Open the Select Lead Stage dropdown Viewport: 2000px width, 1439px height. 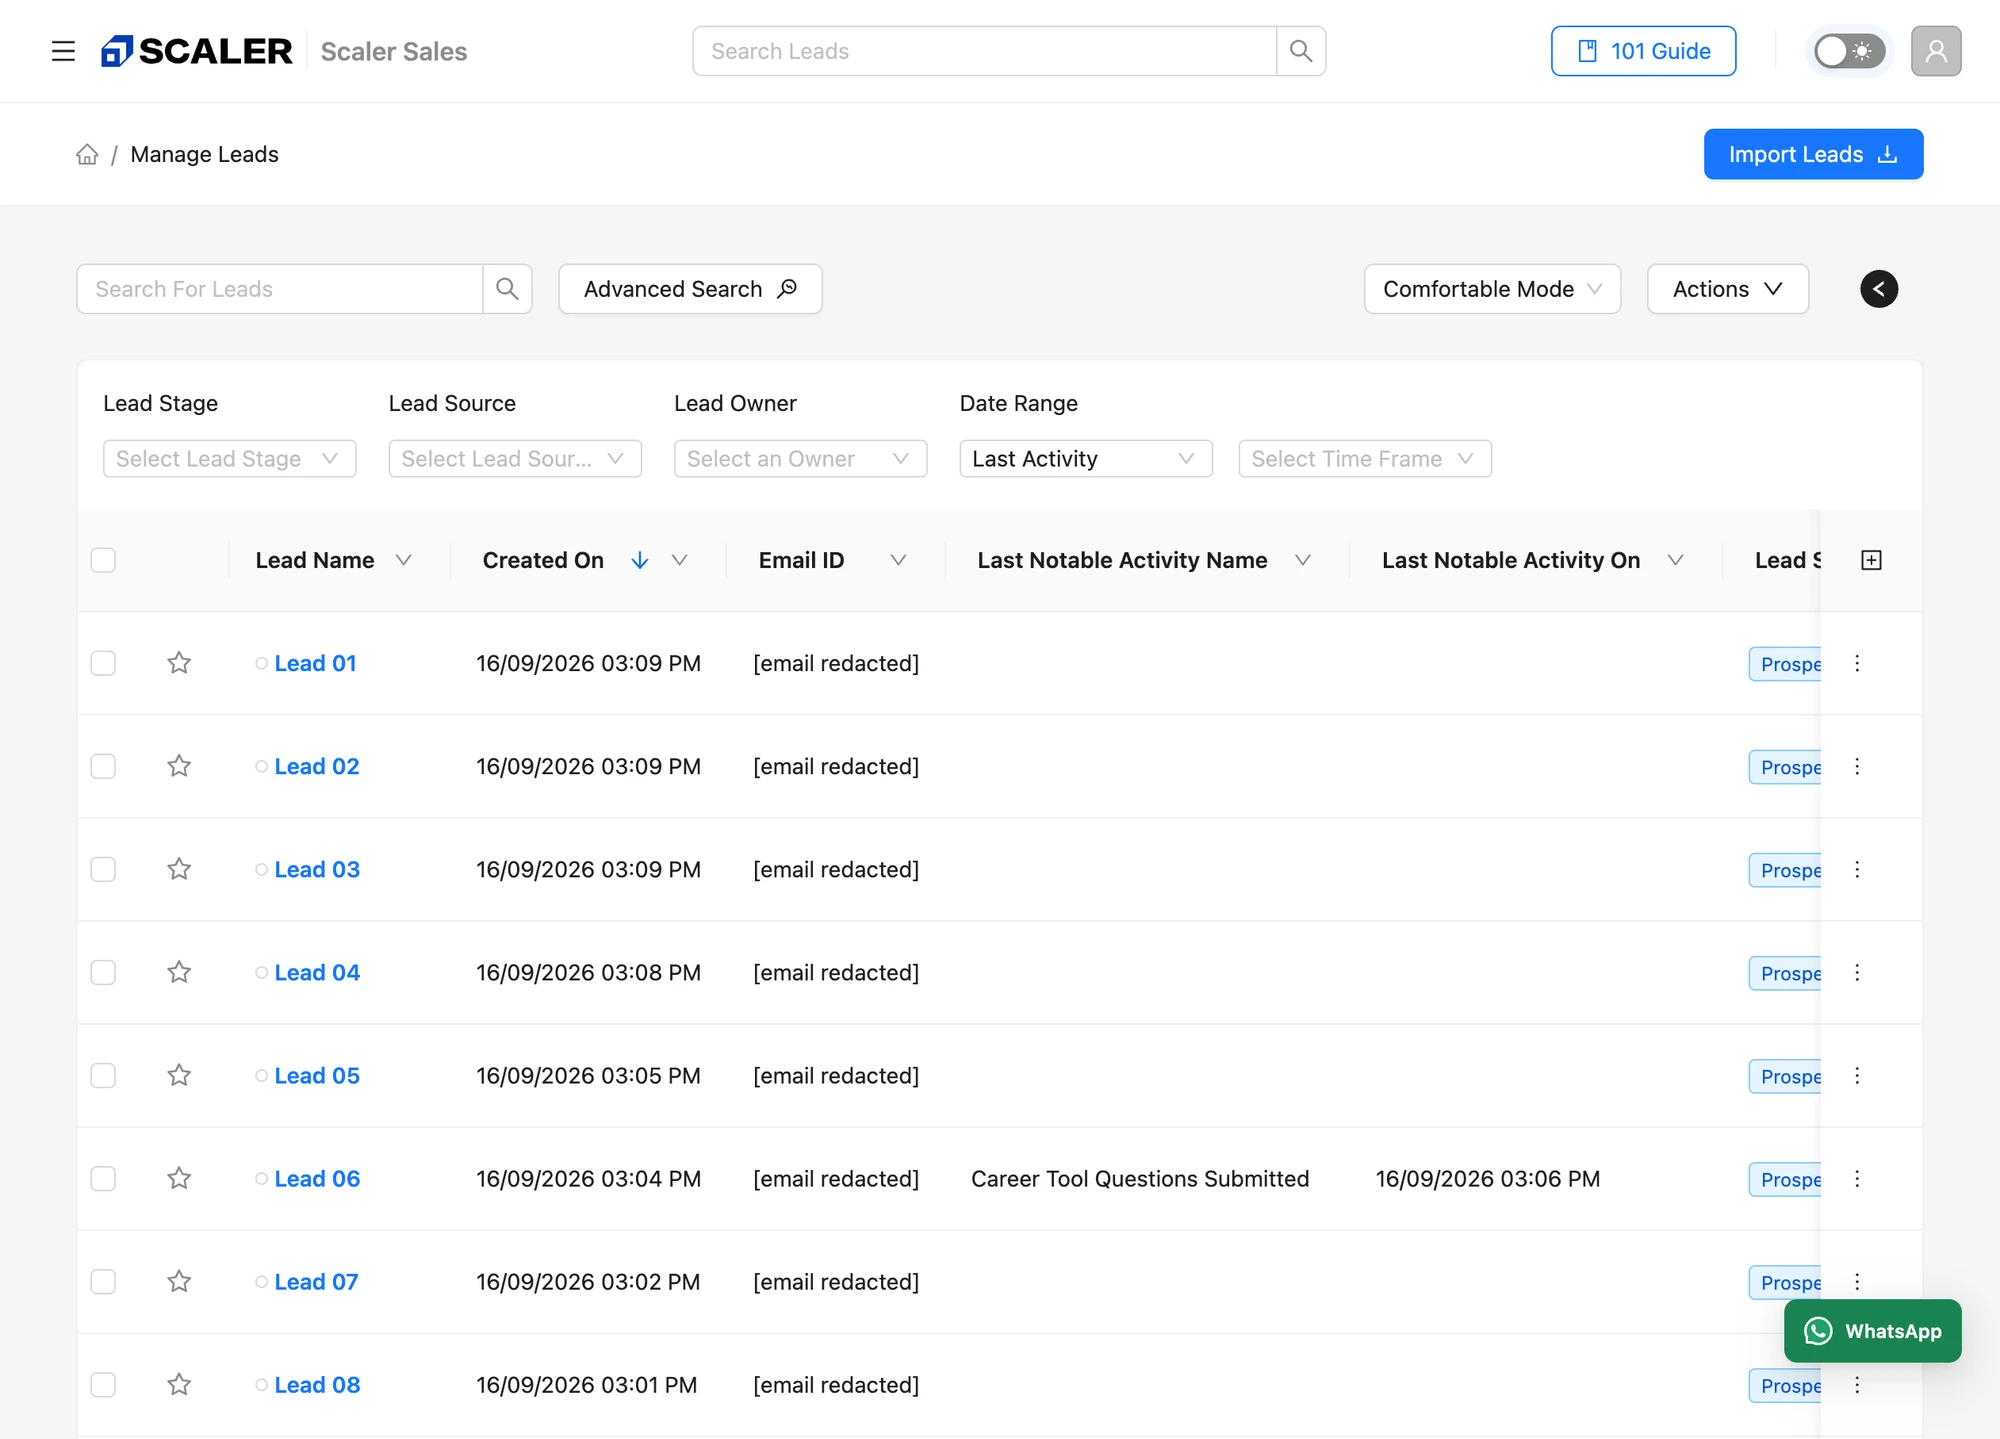[229, 459]
